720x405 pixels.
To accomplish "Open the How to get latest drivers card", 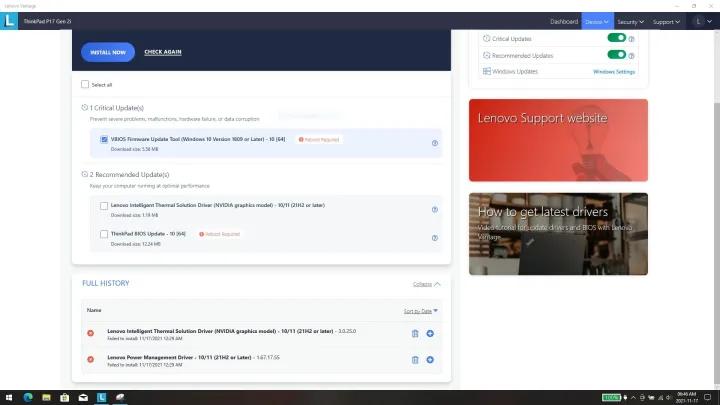I will (x=558, y=234).
